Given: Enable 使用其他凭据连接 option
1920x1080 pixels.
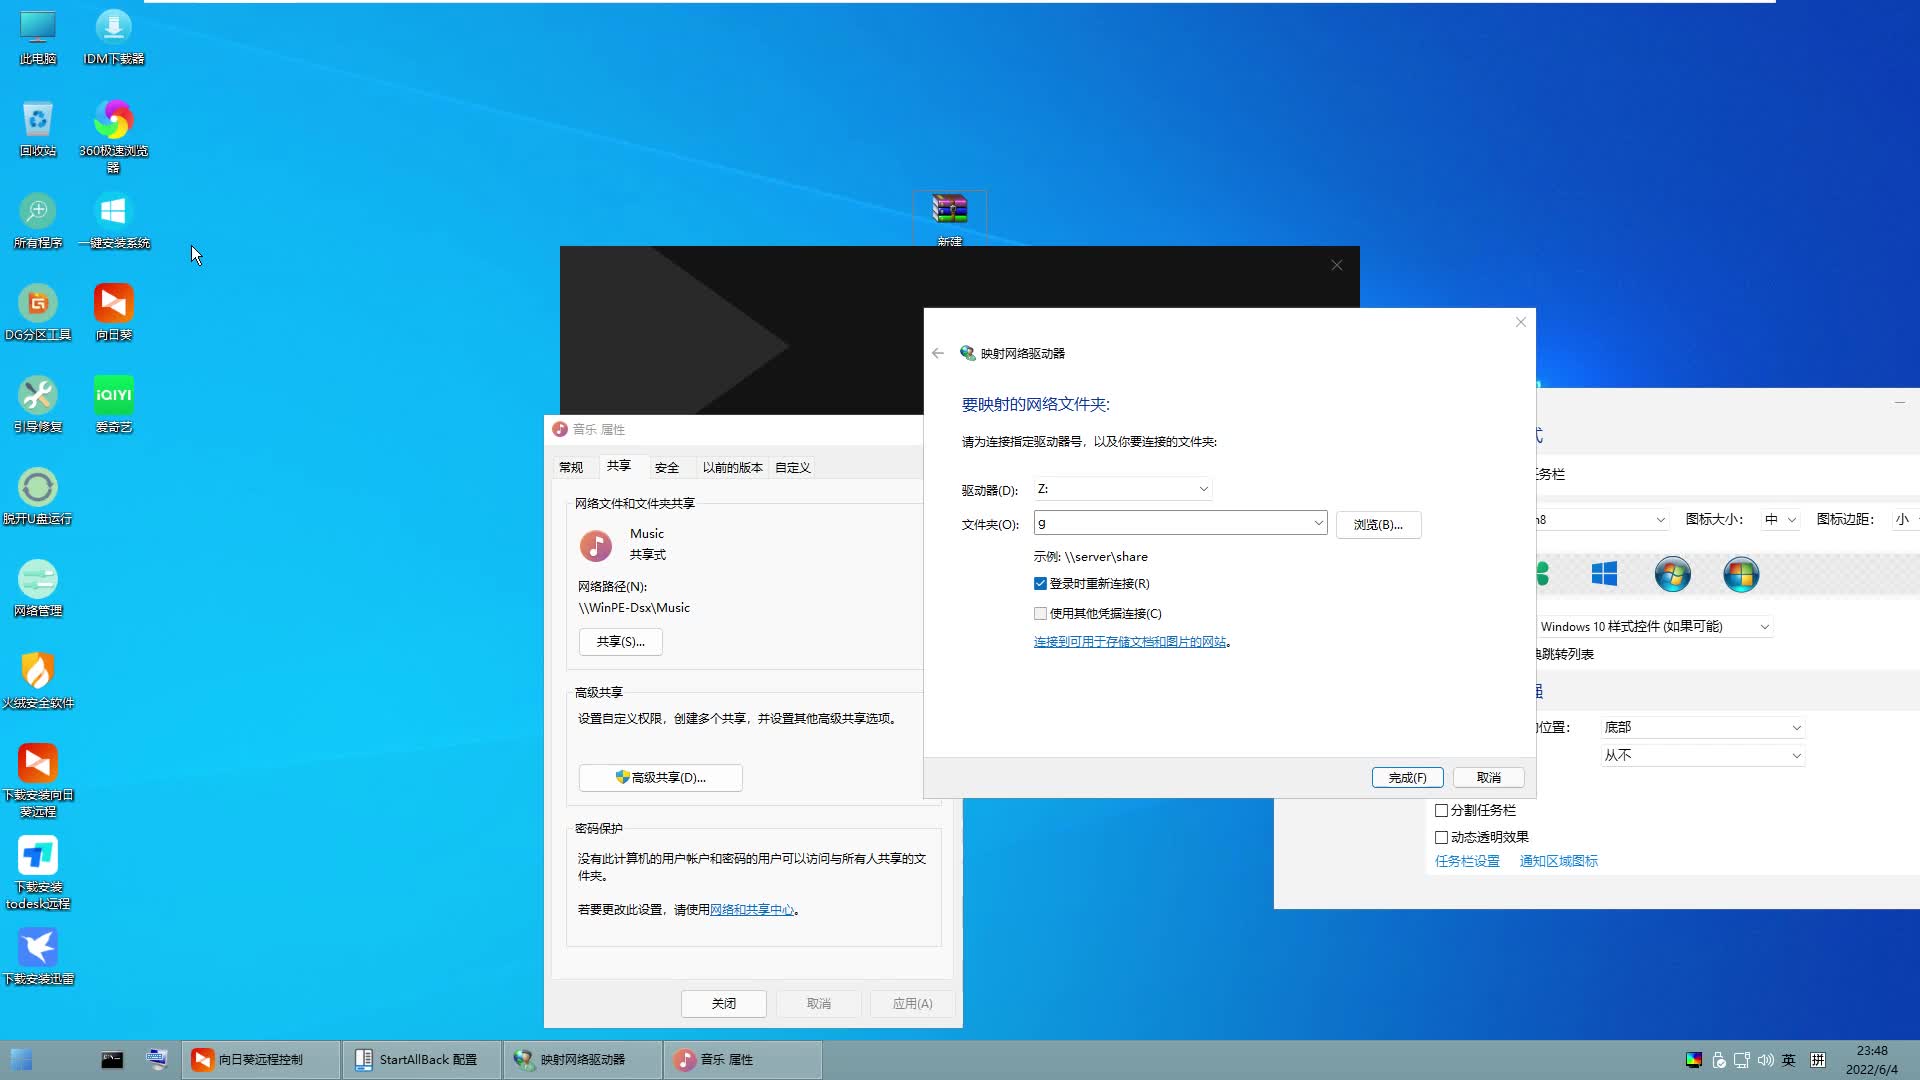Looking at the screenshot, I should [1040, 613].
